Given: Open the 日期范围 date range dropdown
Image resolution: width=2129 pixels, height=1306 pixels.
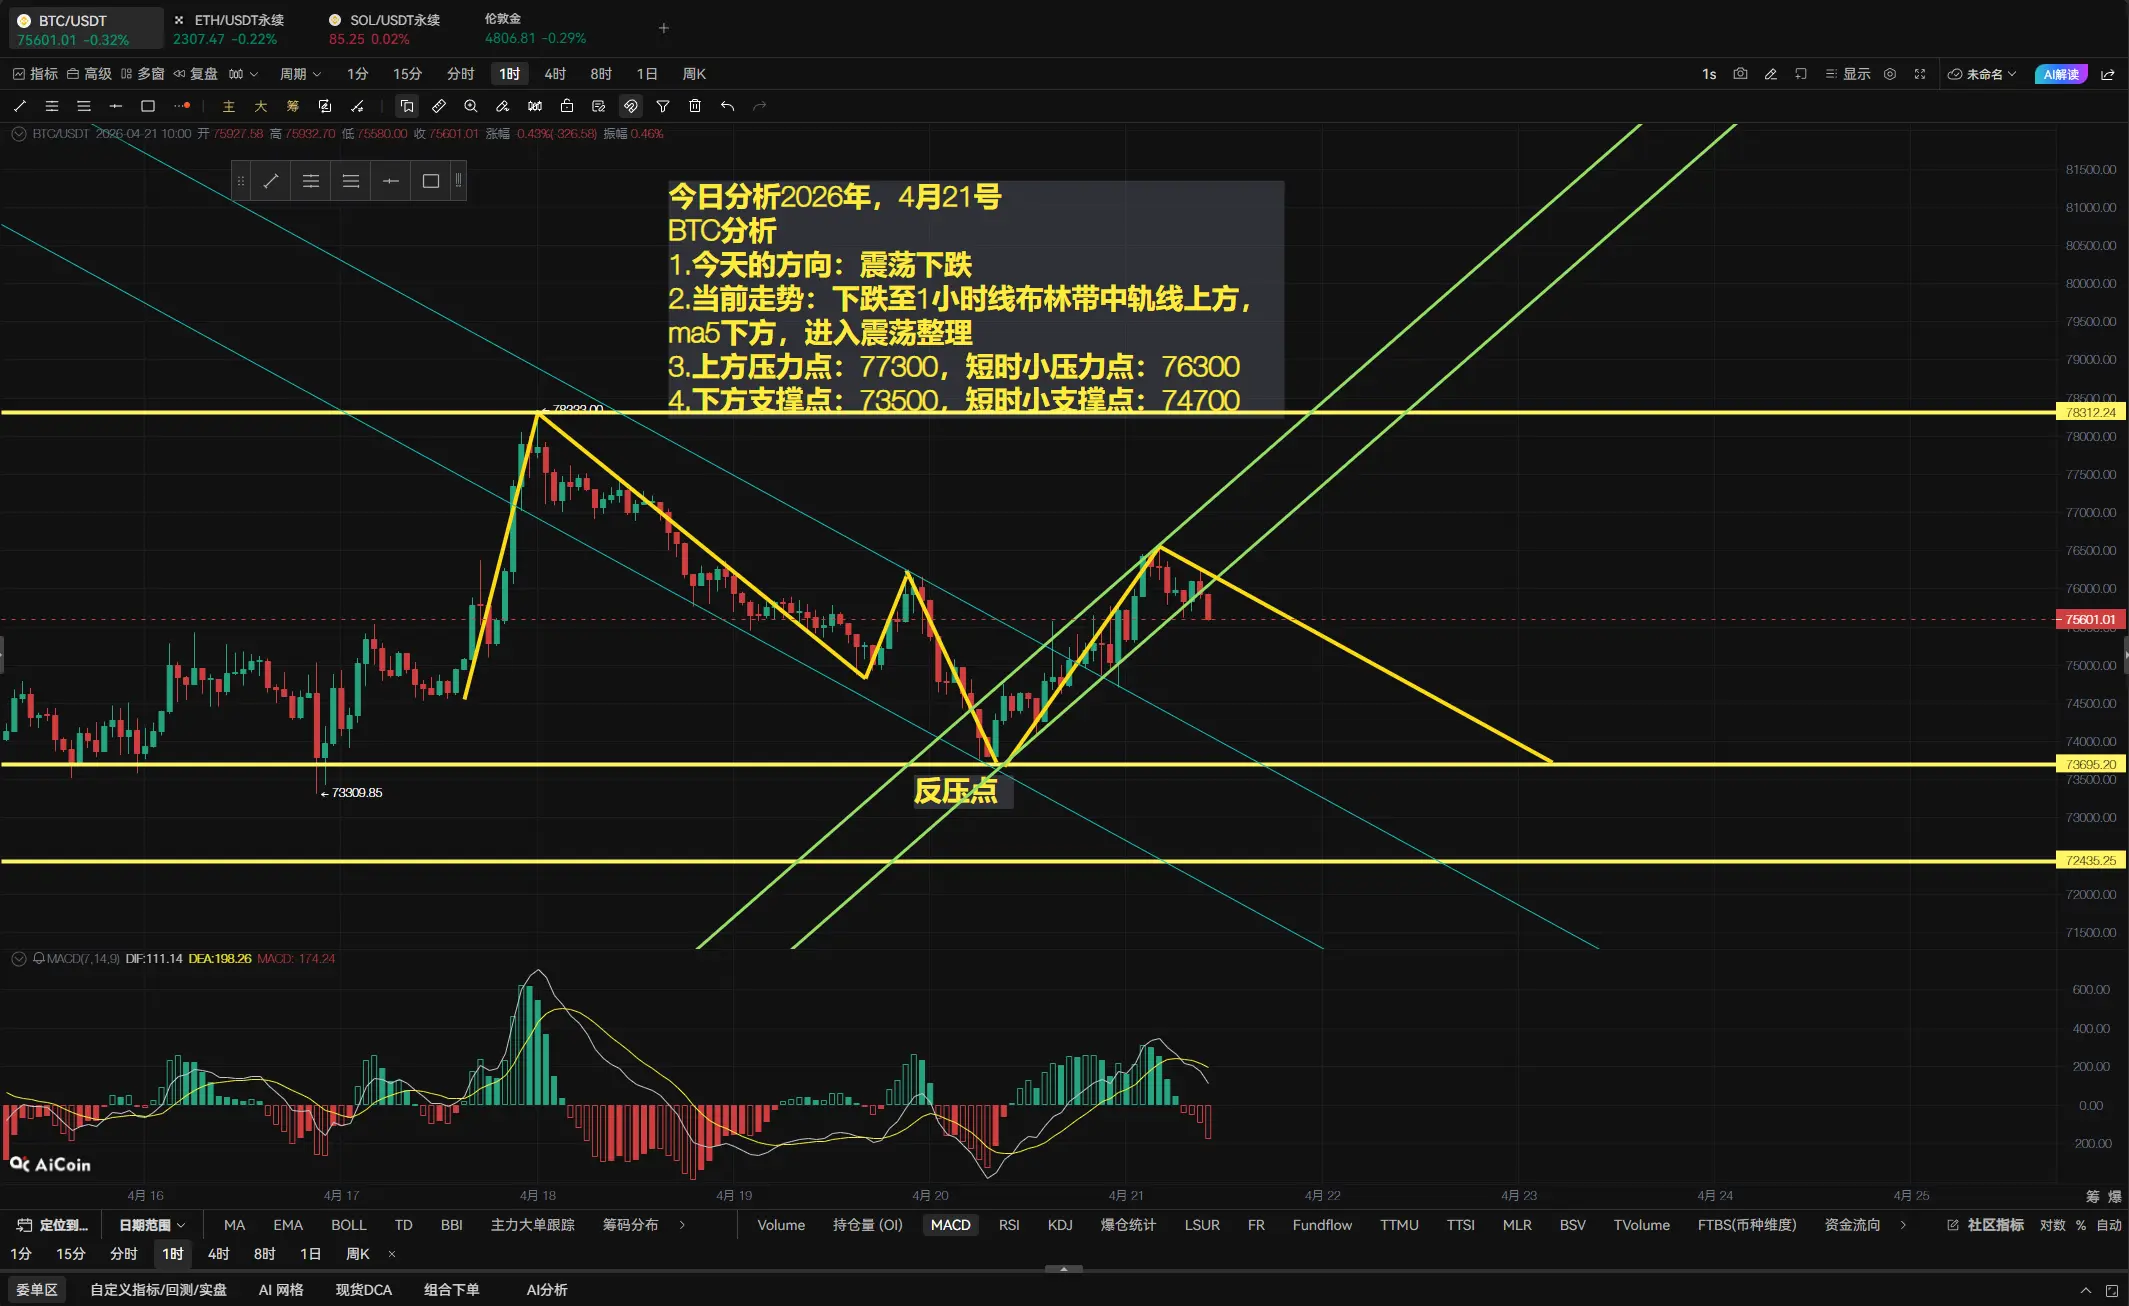Looking at the screenshot, I should click(x=152, y=1225).
